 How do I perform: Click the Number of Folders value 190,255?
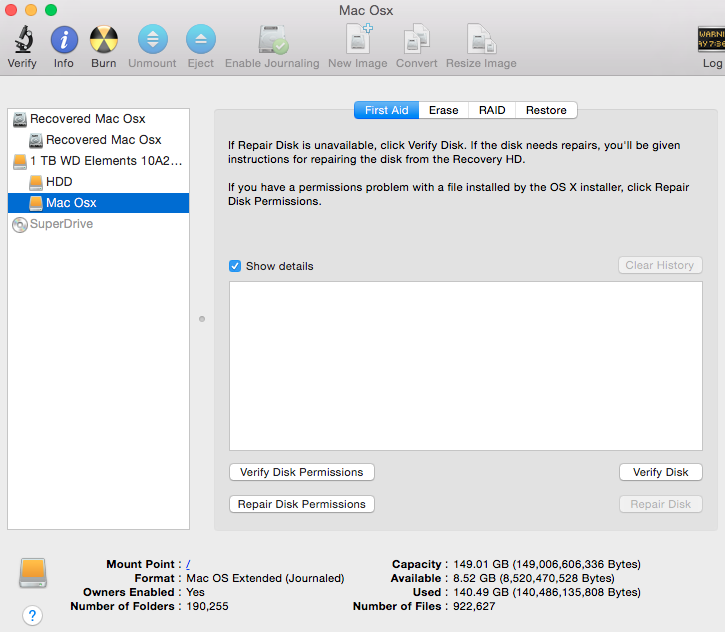pos(207,606)
